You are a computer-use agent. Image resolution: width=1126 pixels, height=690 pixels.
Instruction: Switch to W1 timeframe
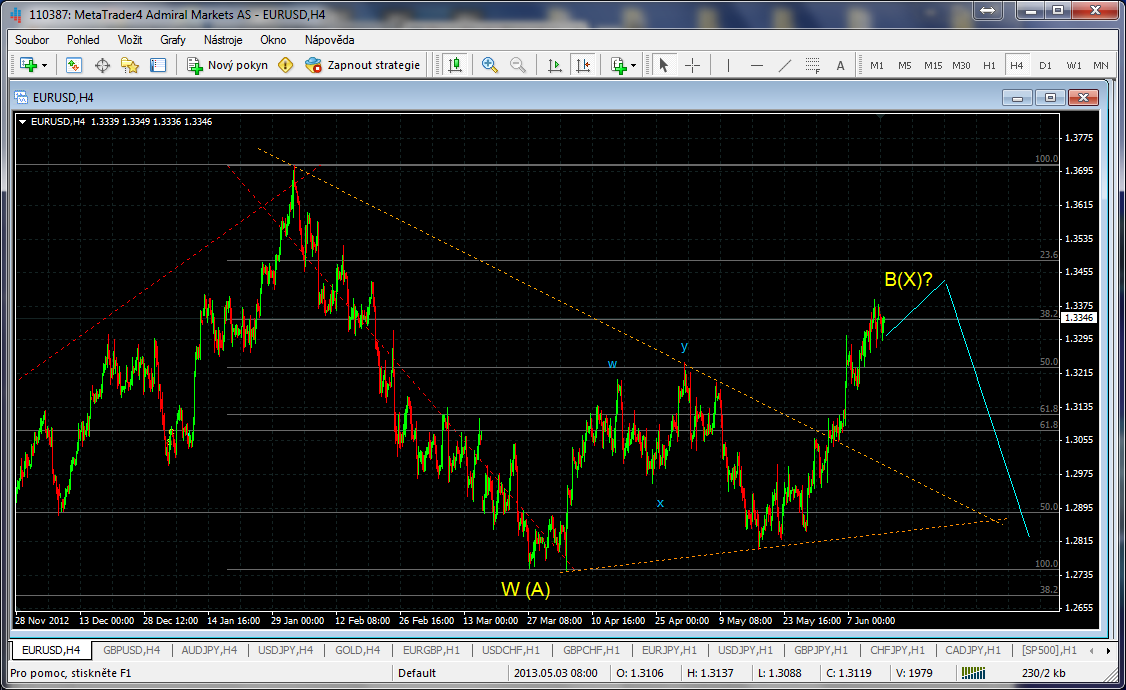(x=1074, y=65)
